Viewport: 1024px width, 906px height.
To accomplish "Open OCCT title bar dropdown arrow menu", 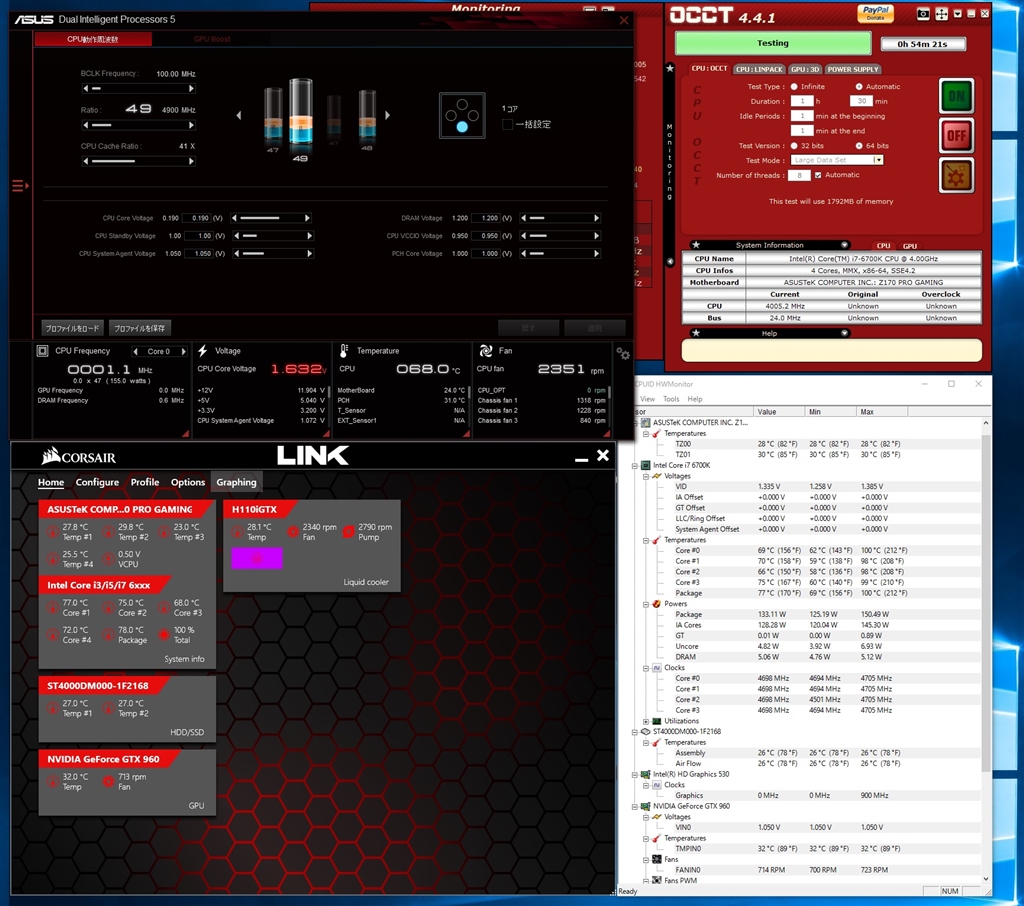I will click(x=957, y=14).
